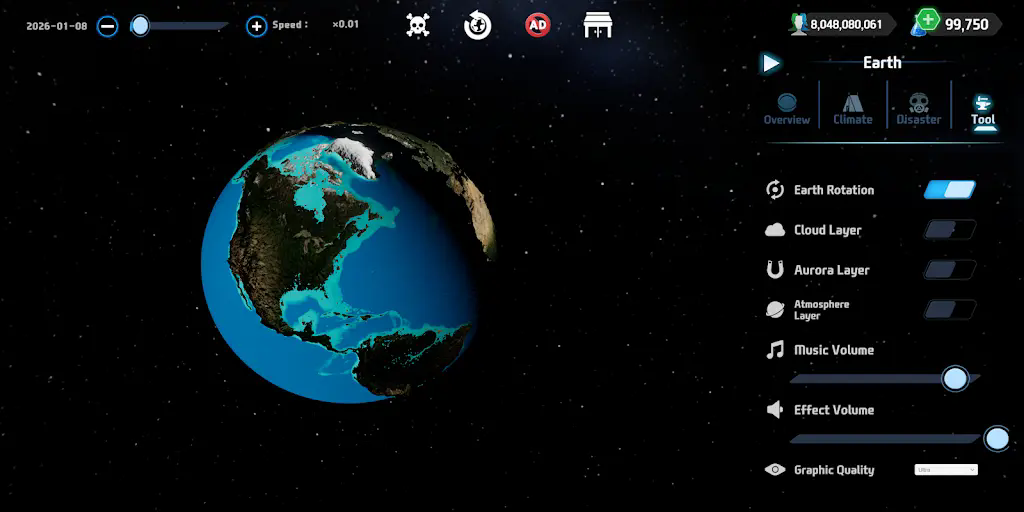The image size is (1024, 512).
Task: Click the Earth reset arrow icon
Action: [478, 25]
